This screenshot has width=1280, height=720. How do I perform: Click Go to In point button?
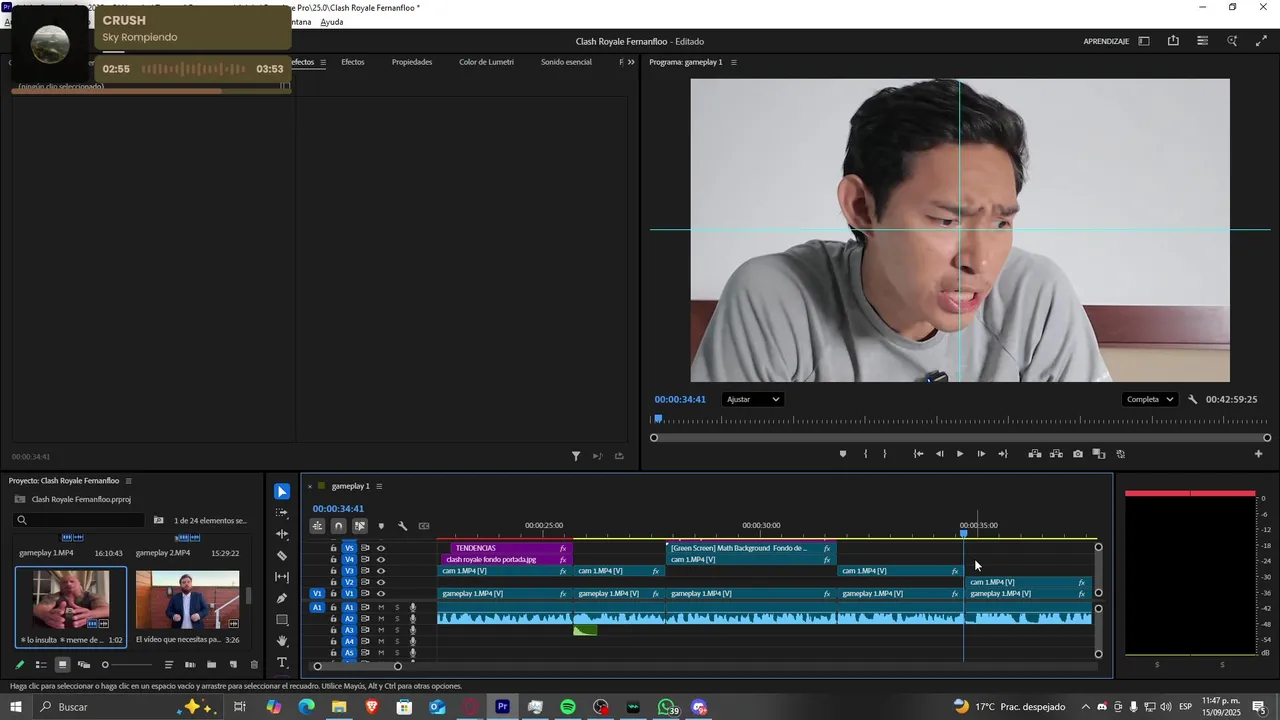(x=918, y=454)
